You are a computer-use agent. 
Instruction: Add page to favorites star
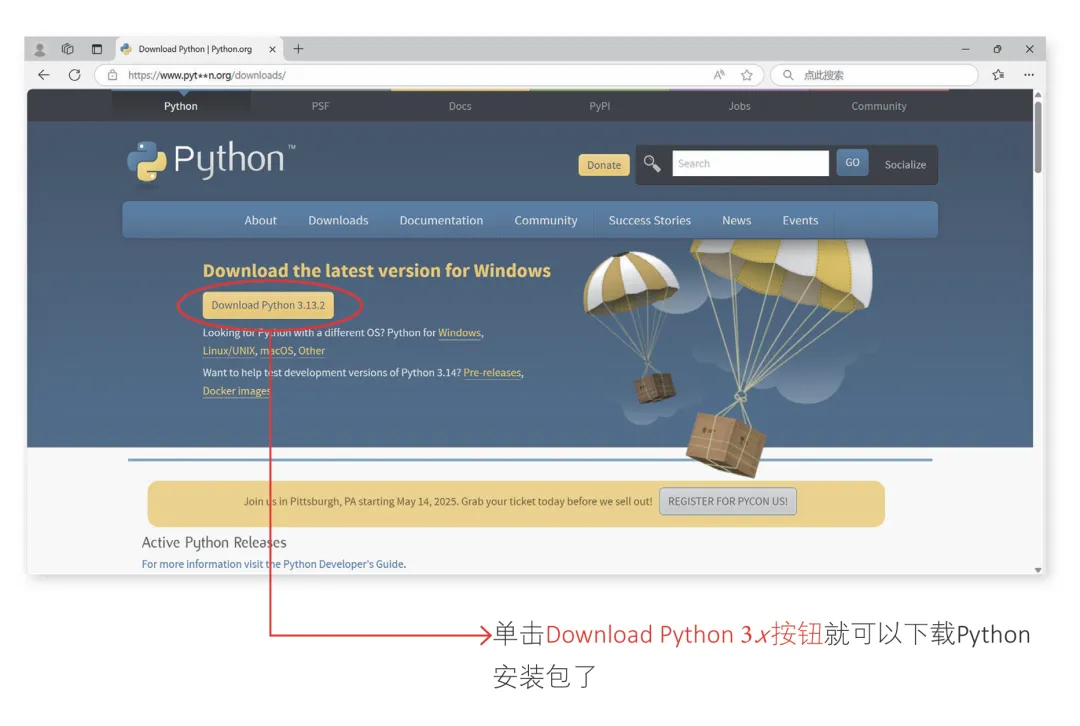click(747, 75)
